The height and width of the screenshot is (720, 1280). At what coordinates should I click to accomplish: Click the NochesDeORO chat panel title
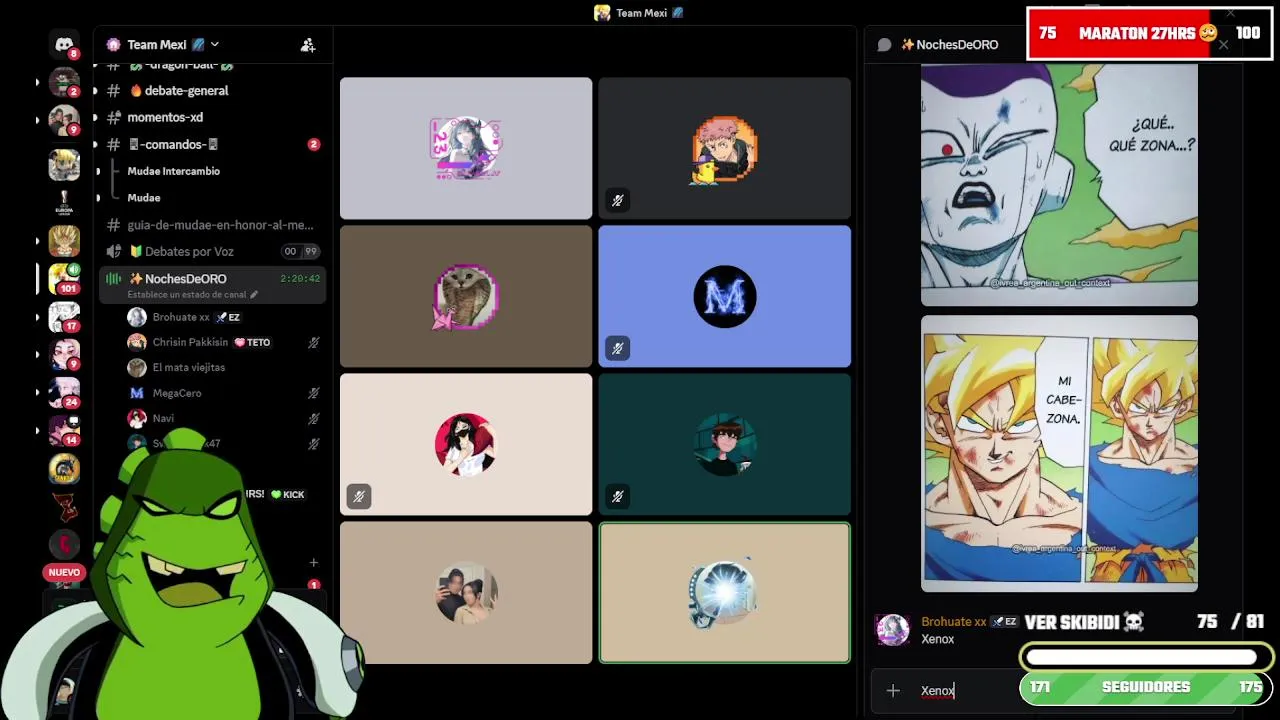tap(950, 44)
